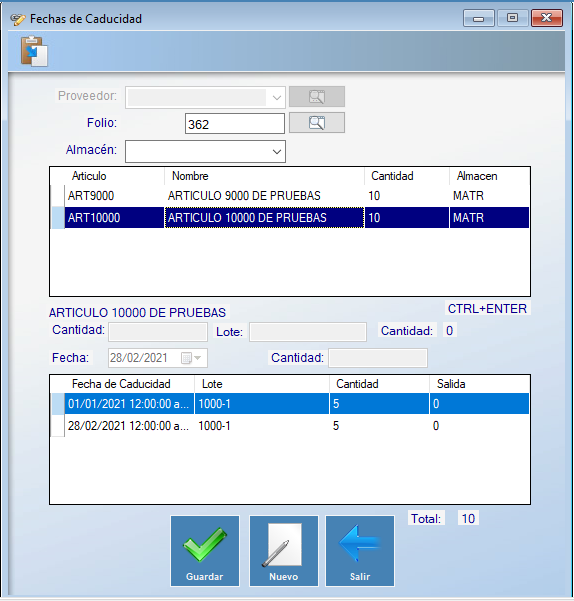The height and width of the screenshot is (601, 574).
Task: Click the search icon next to Folio
Action: pyautogui.click(x=317, y=123)
